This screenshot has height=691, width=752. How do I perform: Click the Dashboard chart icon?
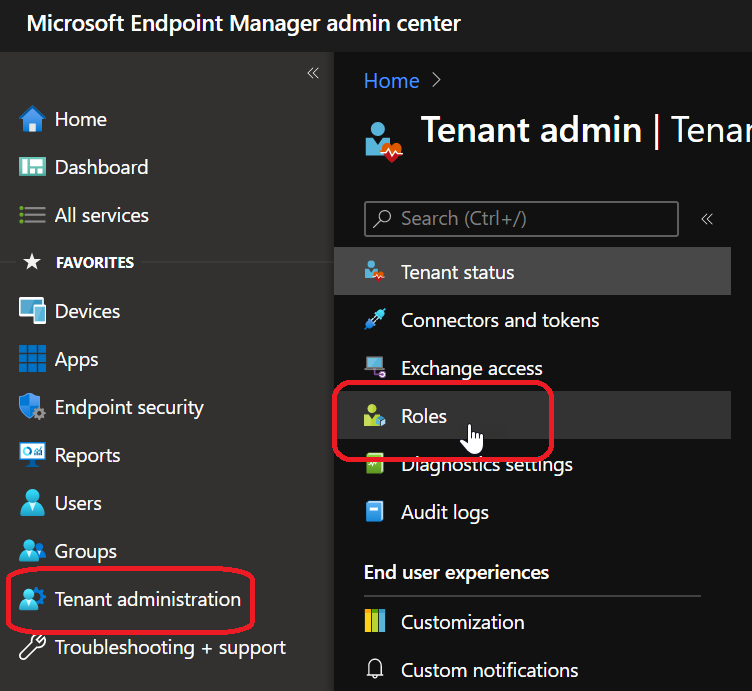(32, 167)
